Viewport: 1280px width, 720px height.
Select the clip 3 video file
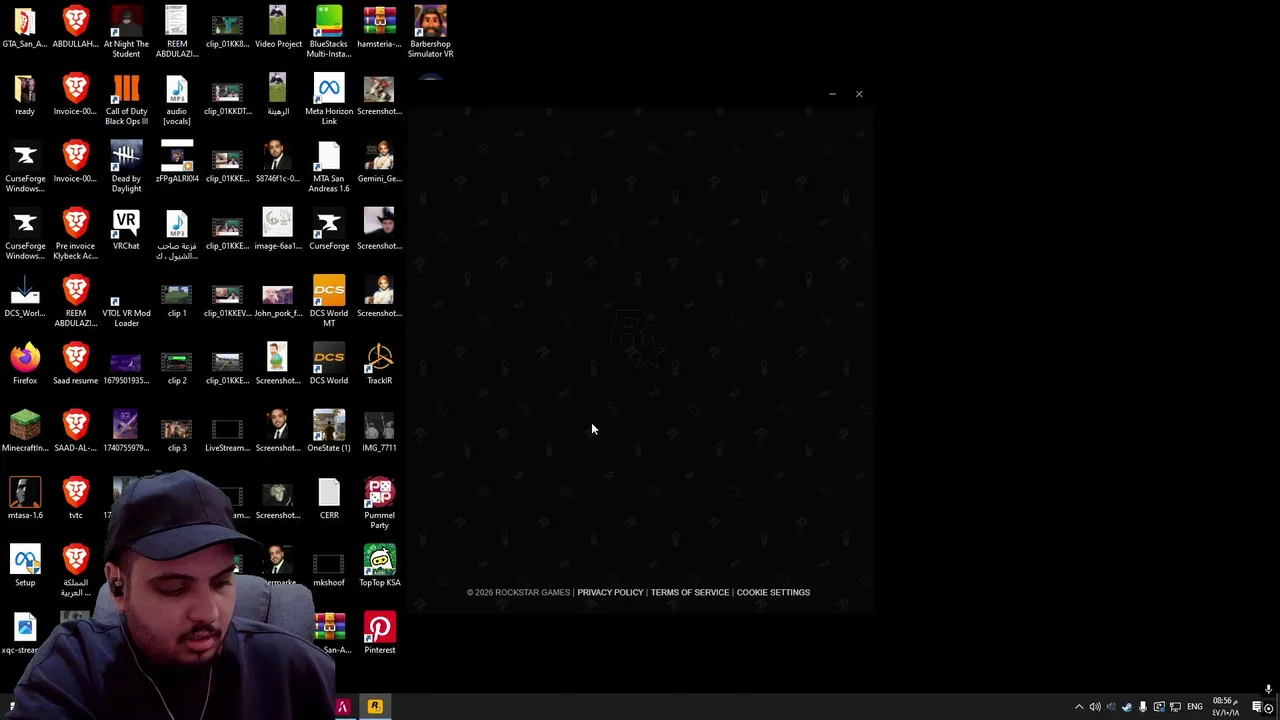coord(177,434)
